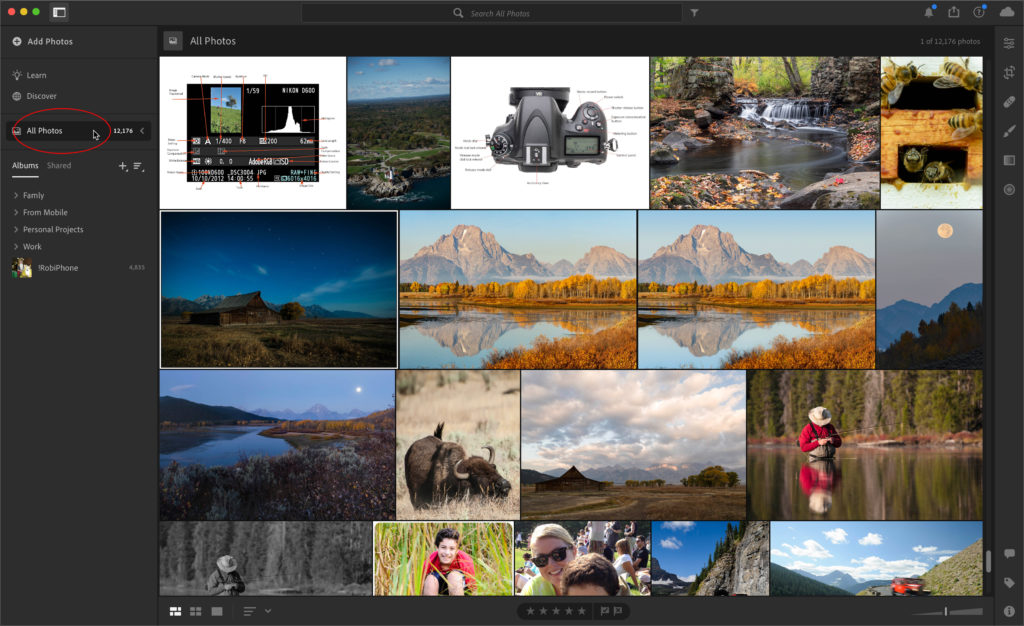Switch to photo grid view

(x=176, y=611)
